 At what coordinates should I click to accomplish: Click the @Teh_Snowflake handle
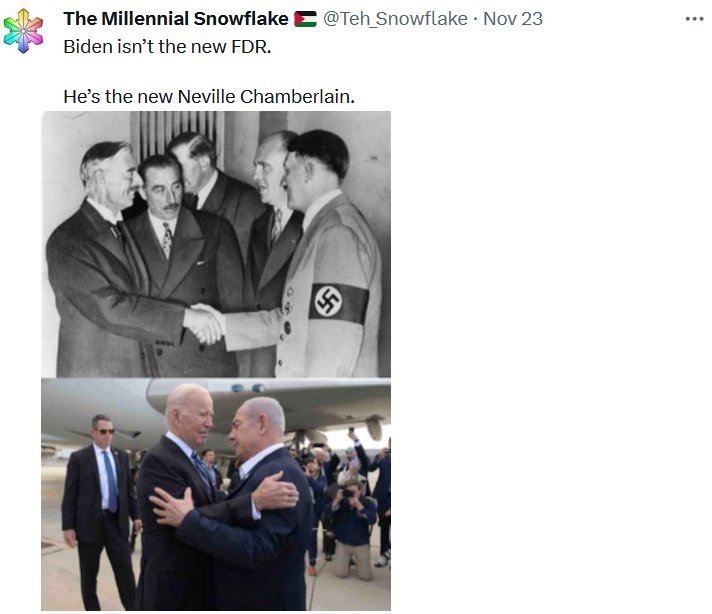395,19
